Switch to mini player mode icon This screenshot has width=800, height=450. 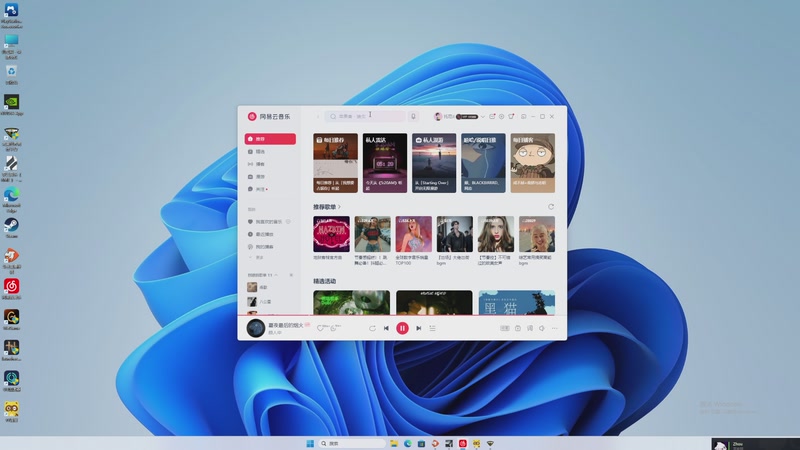[x=523, y=116]
